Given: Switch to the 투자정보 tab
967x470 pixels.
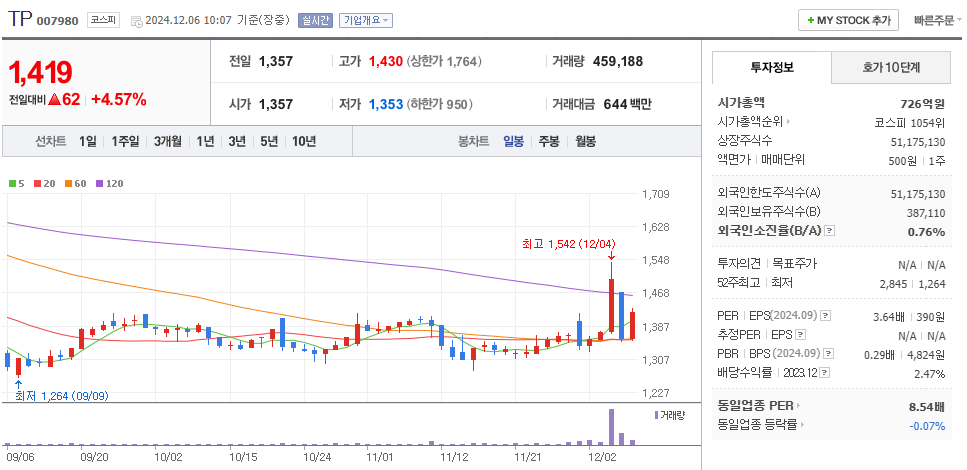Looking at the screenshot, I should click(x=772, y=68).
